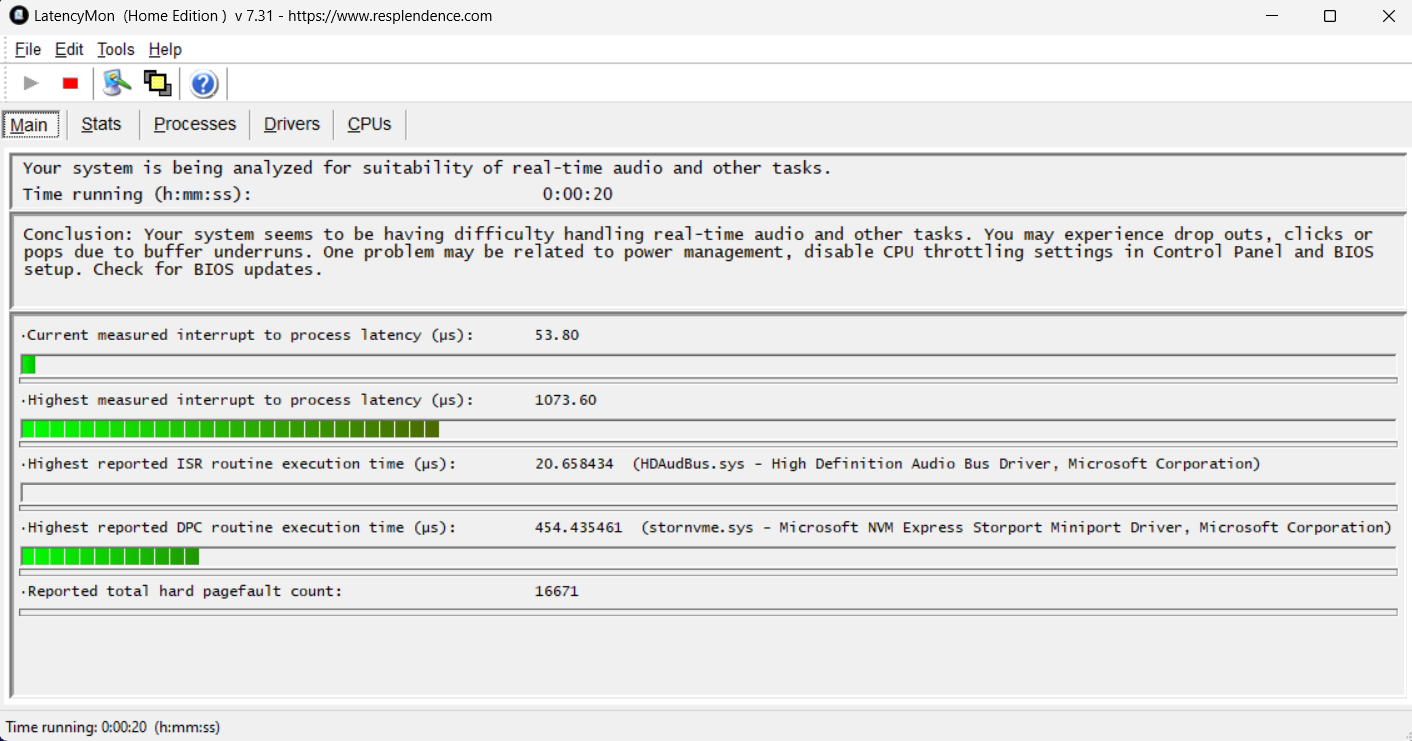Open the Options wrench toolbar icon
The height and width of the screenshot is (741, 1412).
(117, 83)
